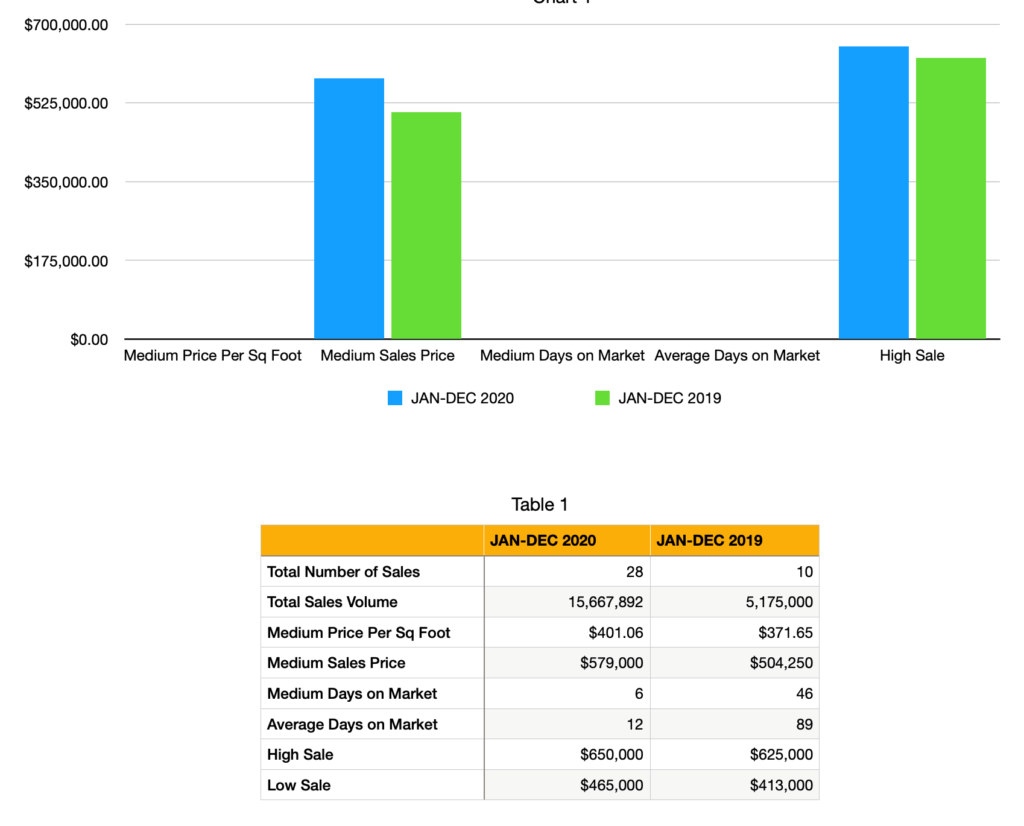Screen dimensions: 1024x826
Task: Click the Table 1 title
Action: (x=539, y=505)
